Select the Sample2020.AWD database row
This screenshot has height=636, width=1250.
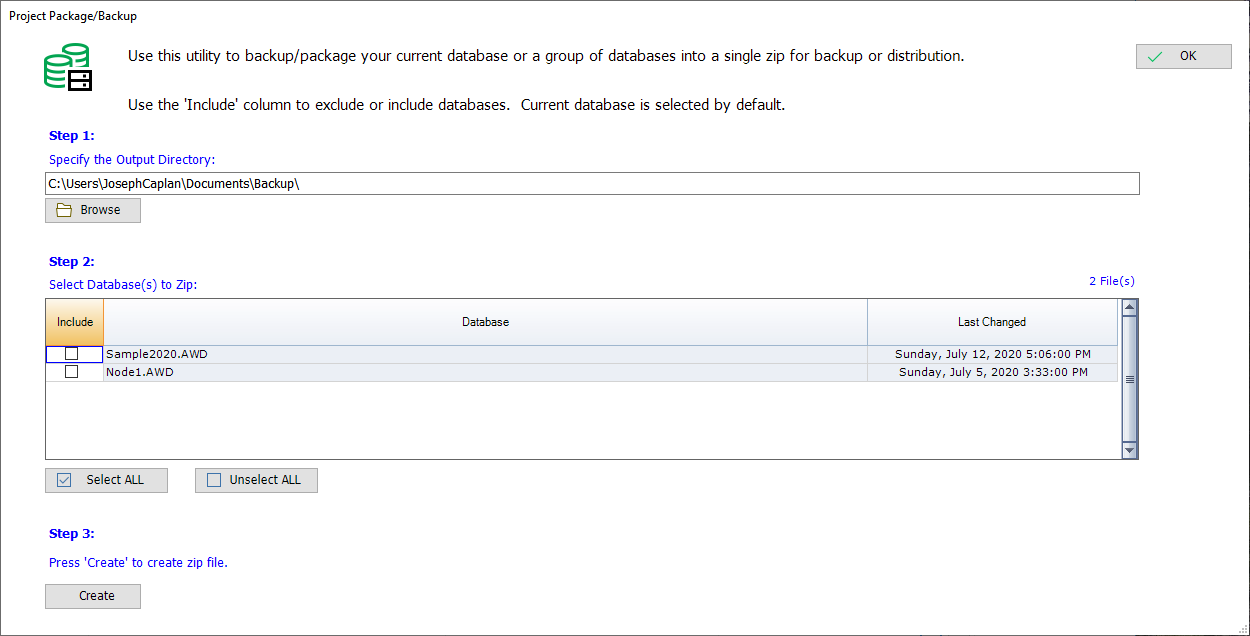coord(485,354)
